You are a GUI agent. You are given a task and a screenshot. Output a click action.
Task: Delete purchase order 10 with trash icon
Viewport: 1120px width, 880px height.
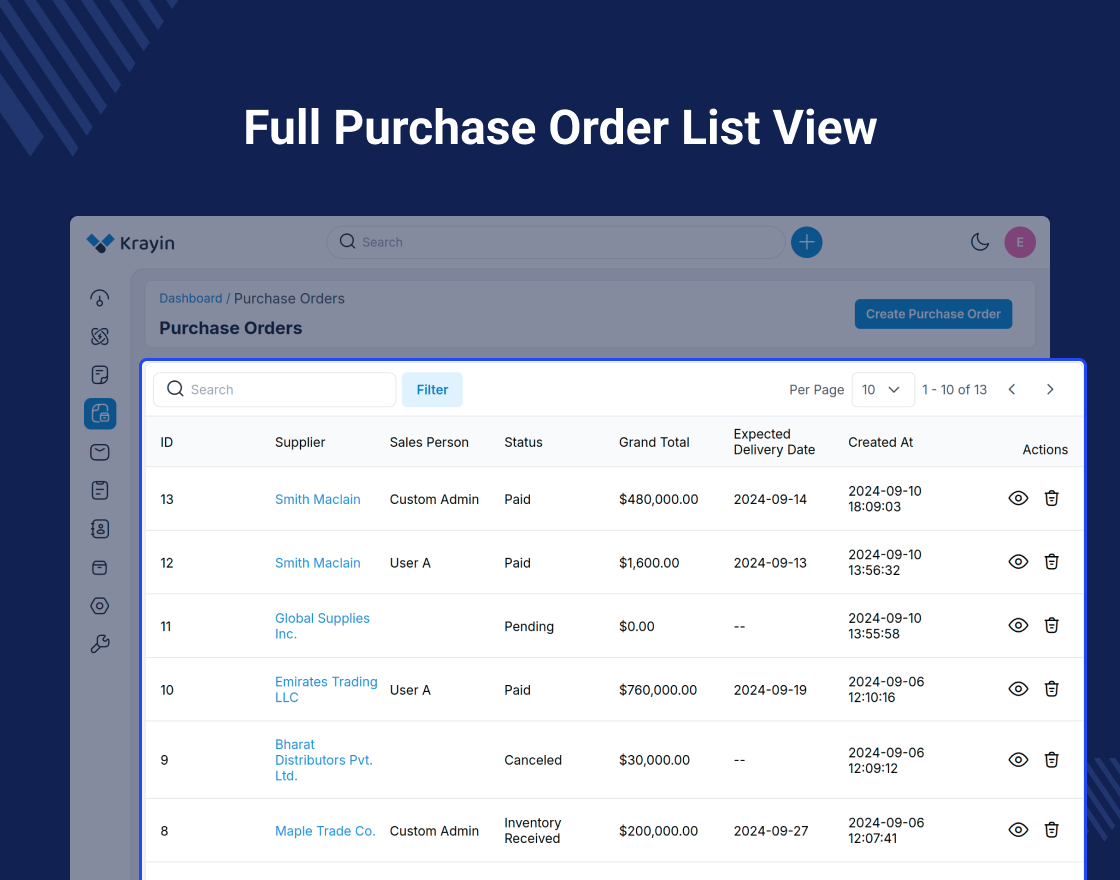1051,689
